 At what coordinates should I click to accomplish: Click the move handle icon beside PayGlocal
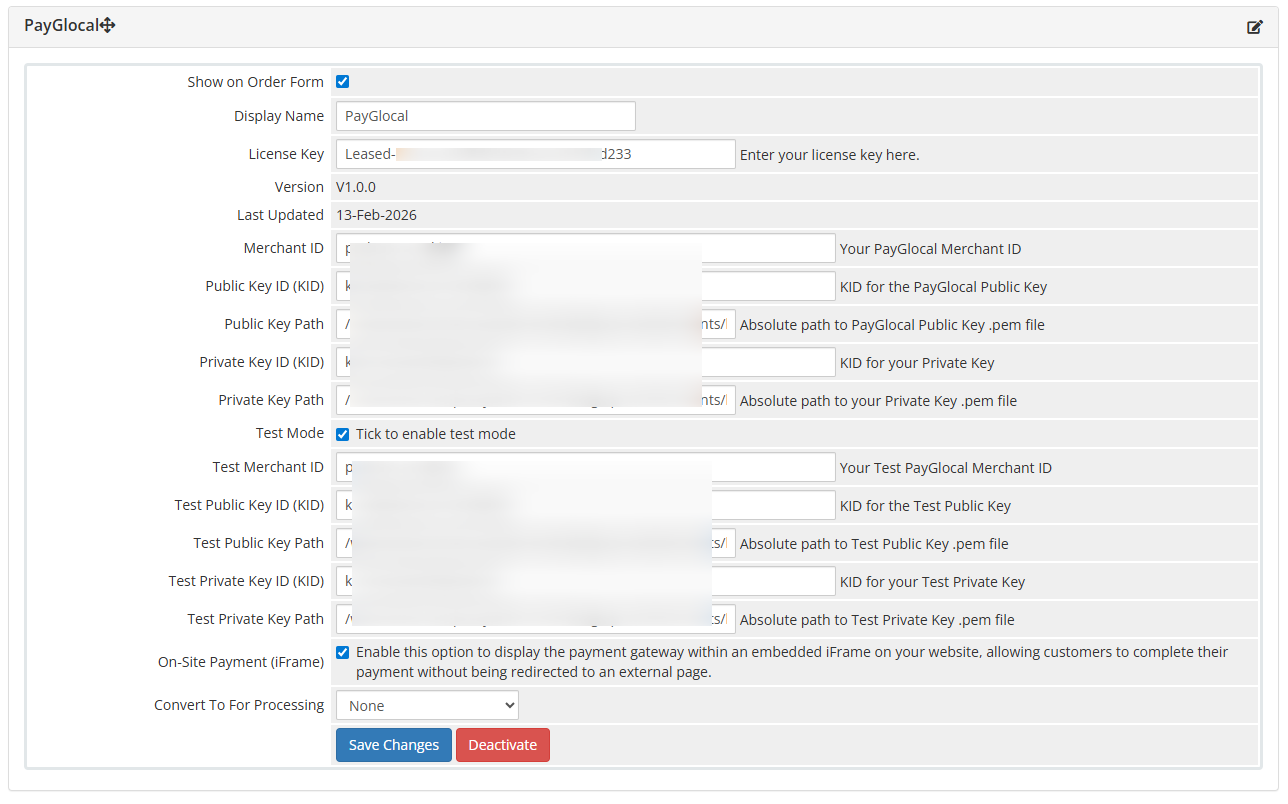[108, 26]
